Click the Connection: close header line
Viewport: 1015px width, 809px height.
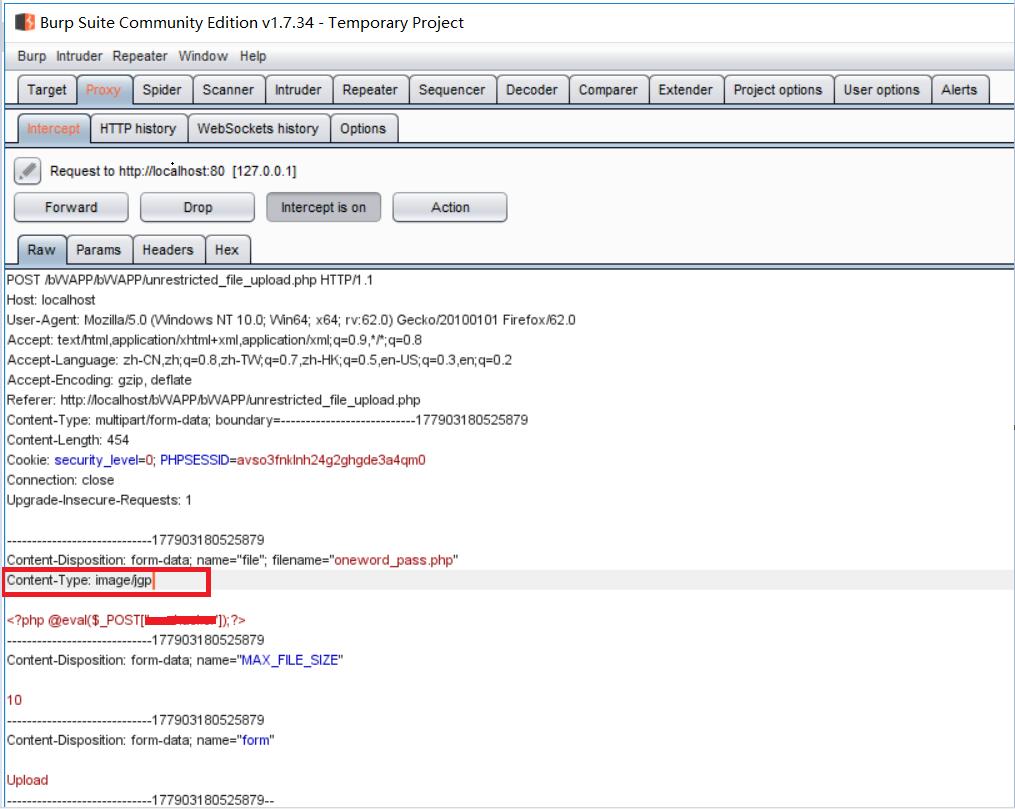pos(60,481)
